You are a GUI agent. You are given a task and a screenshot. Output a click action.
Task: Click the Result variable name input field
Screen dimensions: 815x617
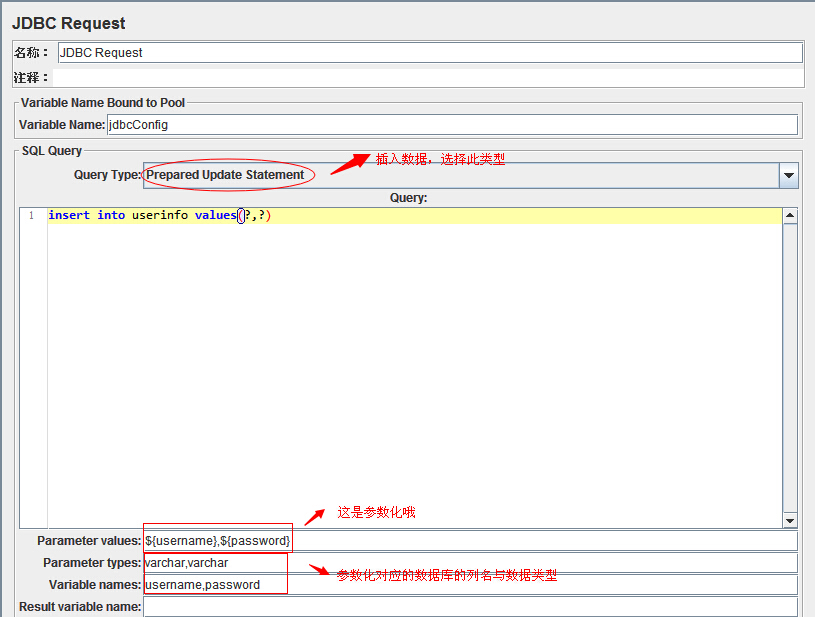click(x=470, y=607)
